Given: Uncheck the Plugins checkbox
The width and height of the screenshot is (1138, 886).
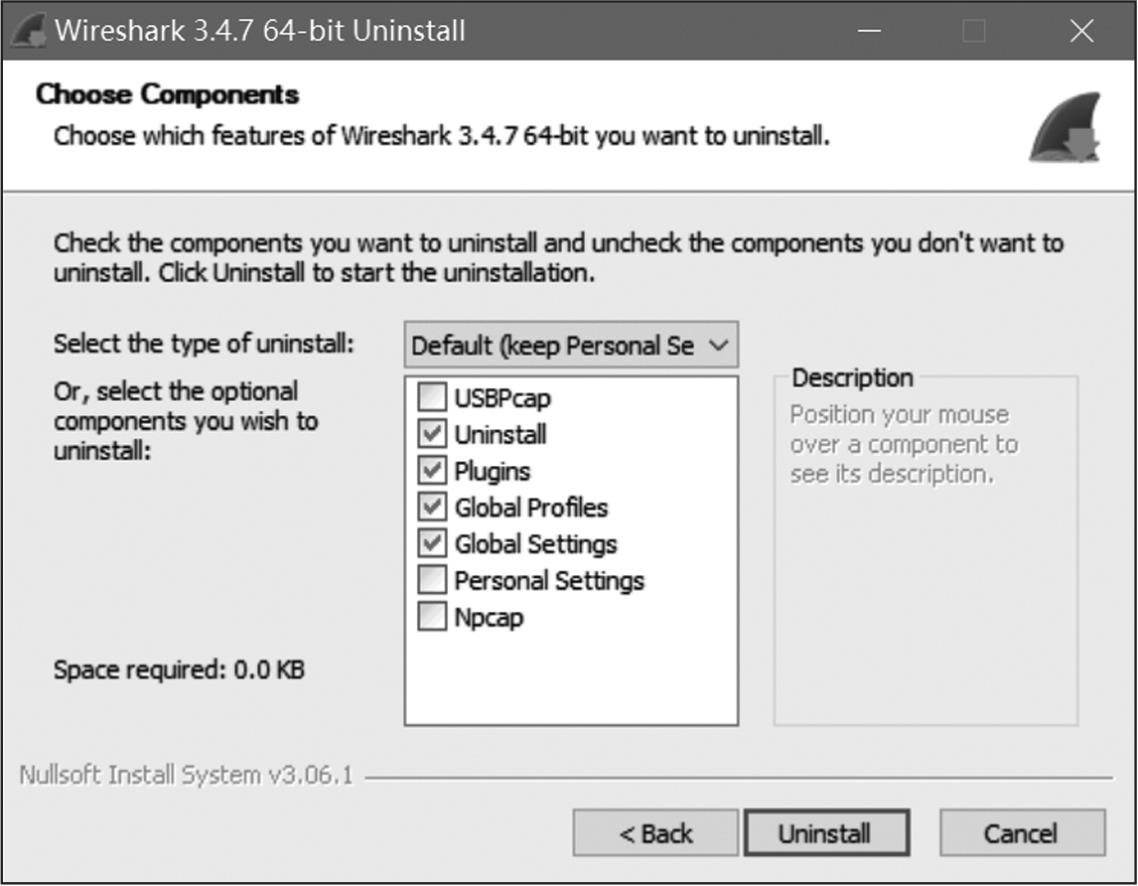Looking at the screenshot, I should tap(432, 471).
